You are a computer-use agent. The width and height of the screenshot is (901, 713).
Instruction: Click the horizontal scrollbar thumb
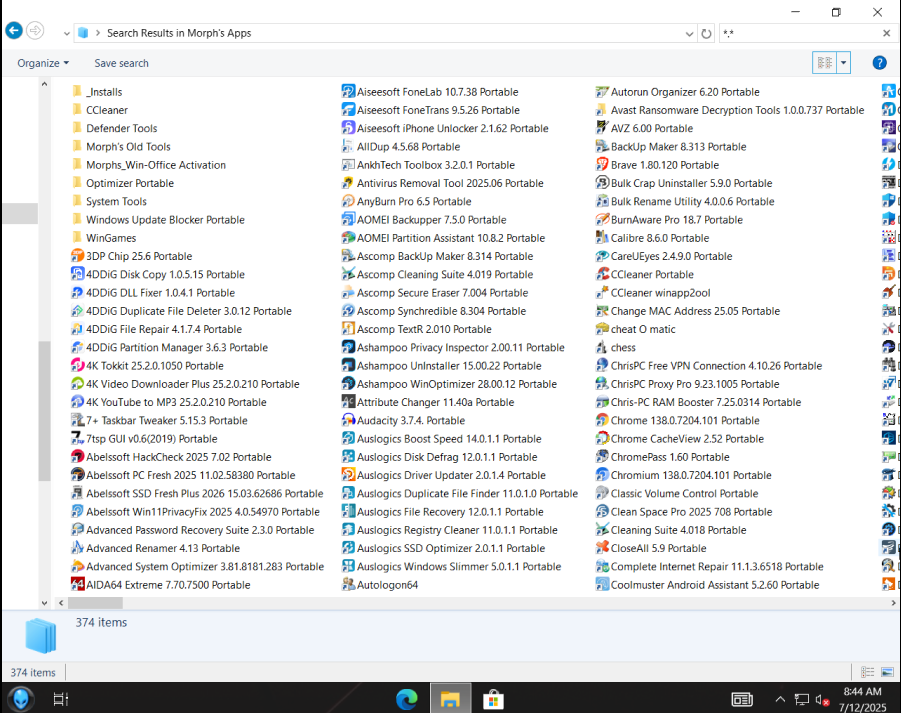coord(95,603)
